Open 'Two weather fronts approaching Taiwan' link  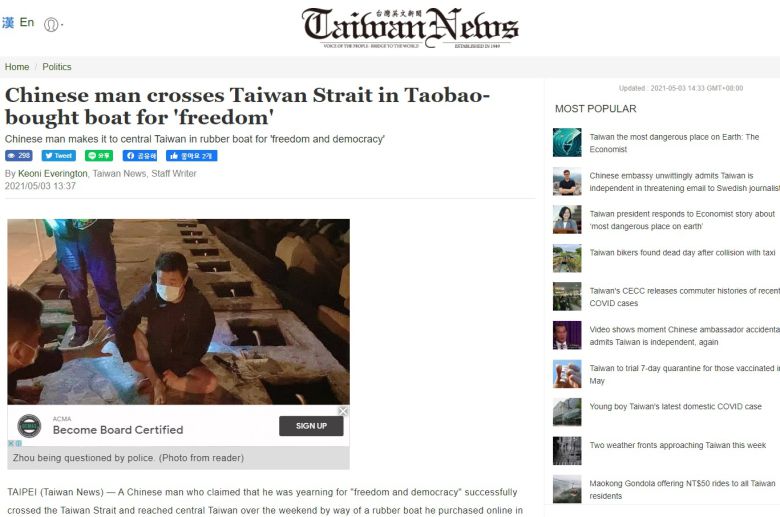tap(678, 445)
